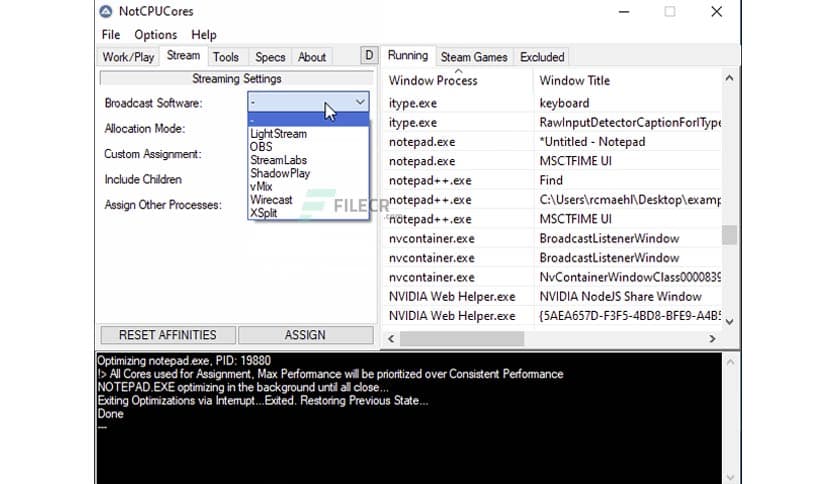Screen dimensions: 836x484
Task: Select the itype.exe row titled keyboard
Action: pyautogui.click(x=552, y=103)
